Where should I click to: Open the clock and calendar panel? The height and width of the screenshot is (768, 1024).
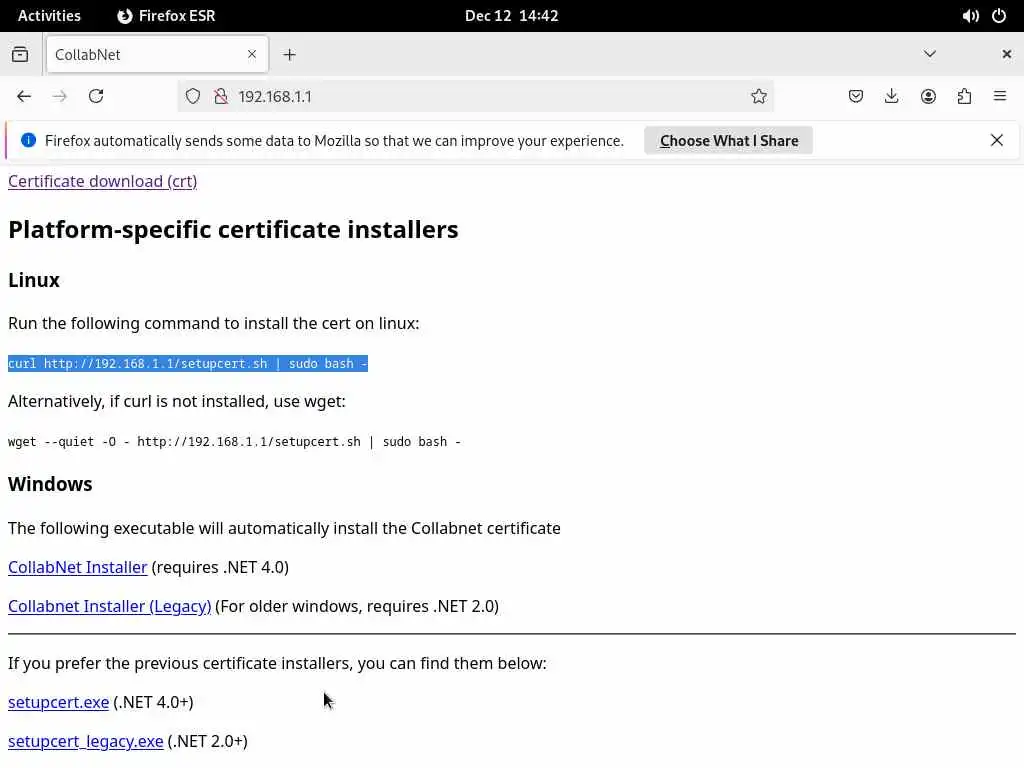511,16
